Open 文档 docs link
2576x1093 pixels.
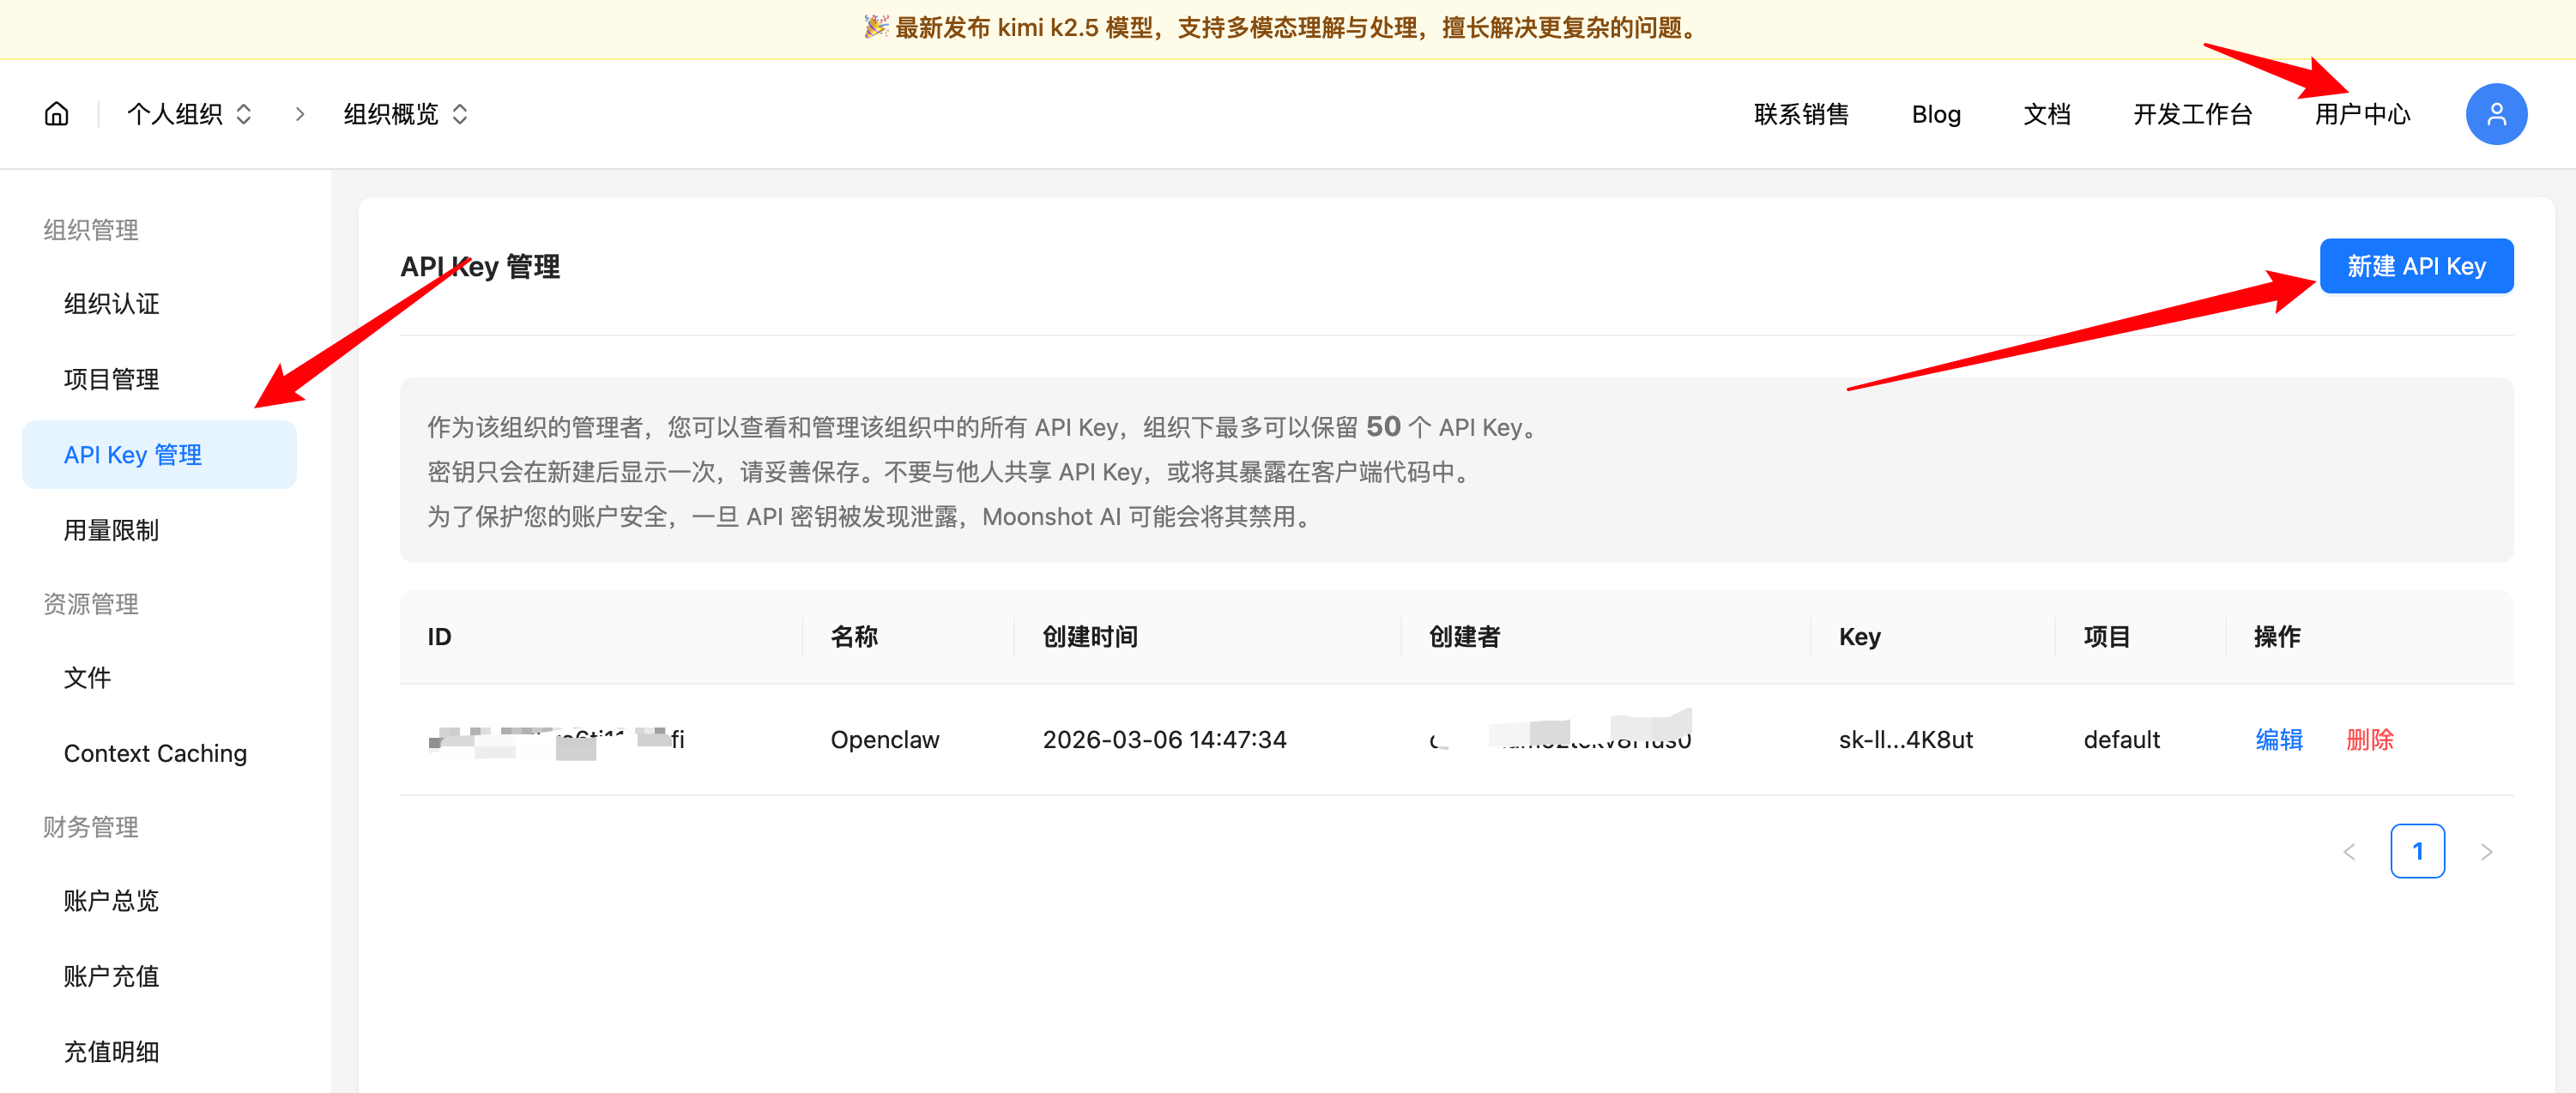(2046, 114)
